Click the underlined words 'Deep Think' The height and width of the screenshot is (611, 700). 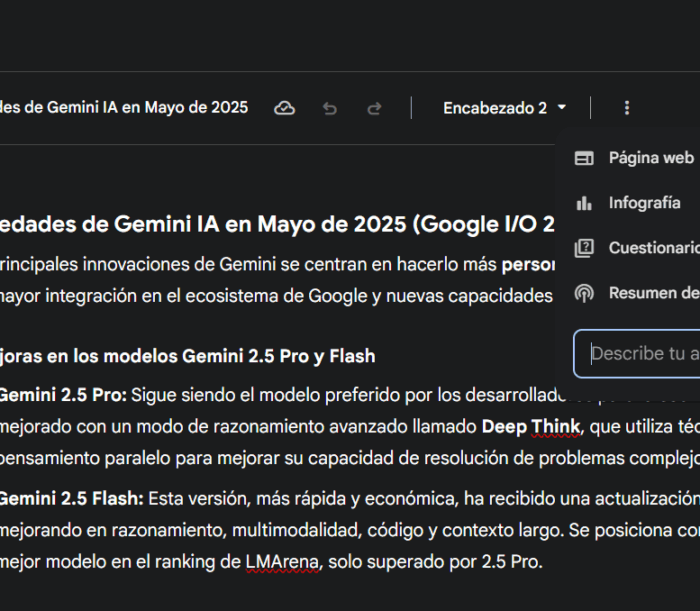[x=531, y=427]
